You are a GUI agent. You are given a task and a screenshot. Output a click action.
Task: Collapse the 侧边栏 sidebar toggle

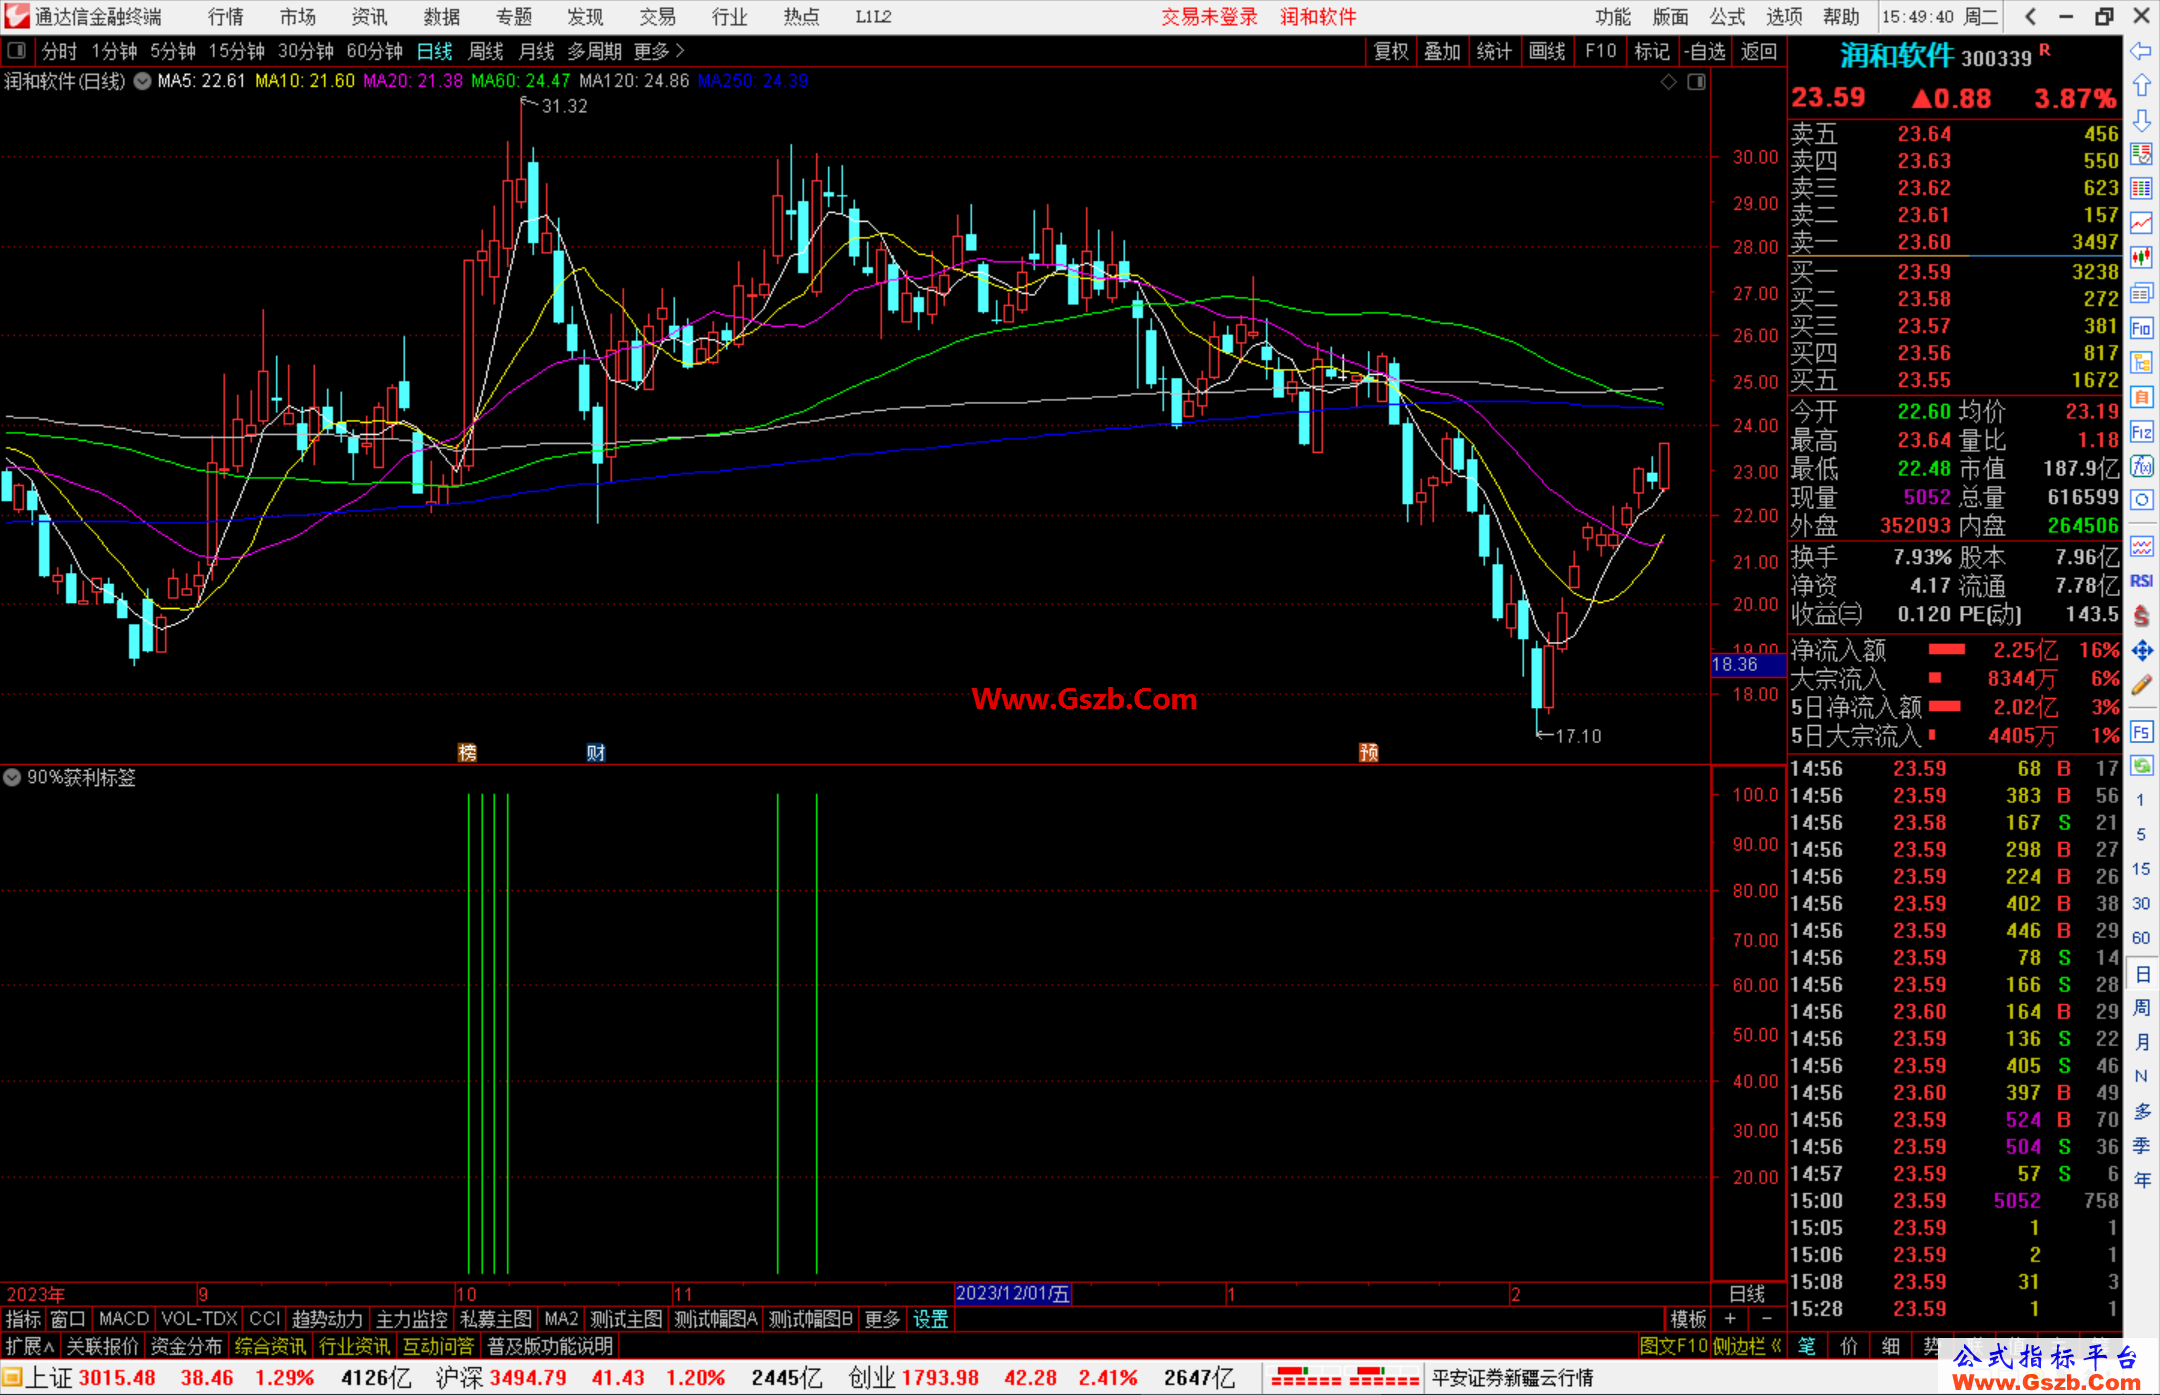click(x=1747, y=1346)
